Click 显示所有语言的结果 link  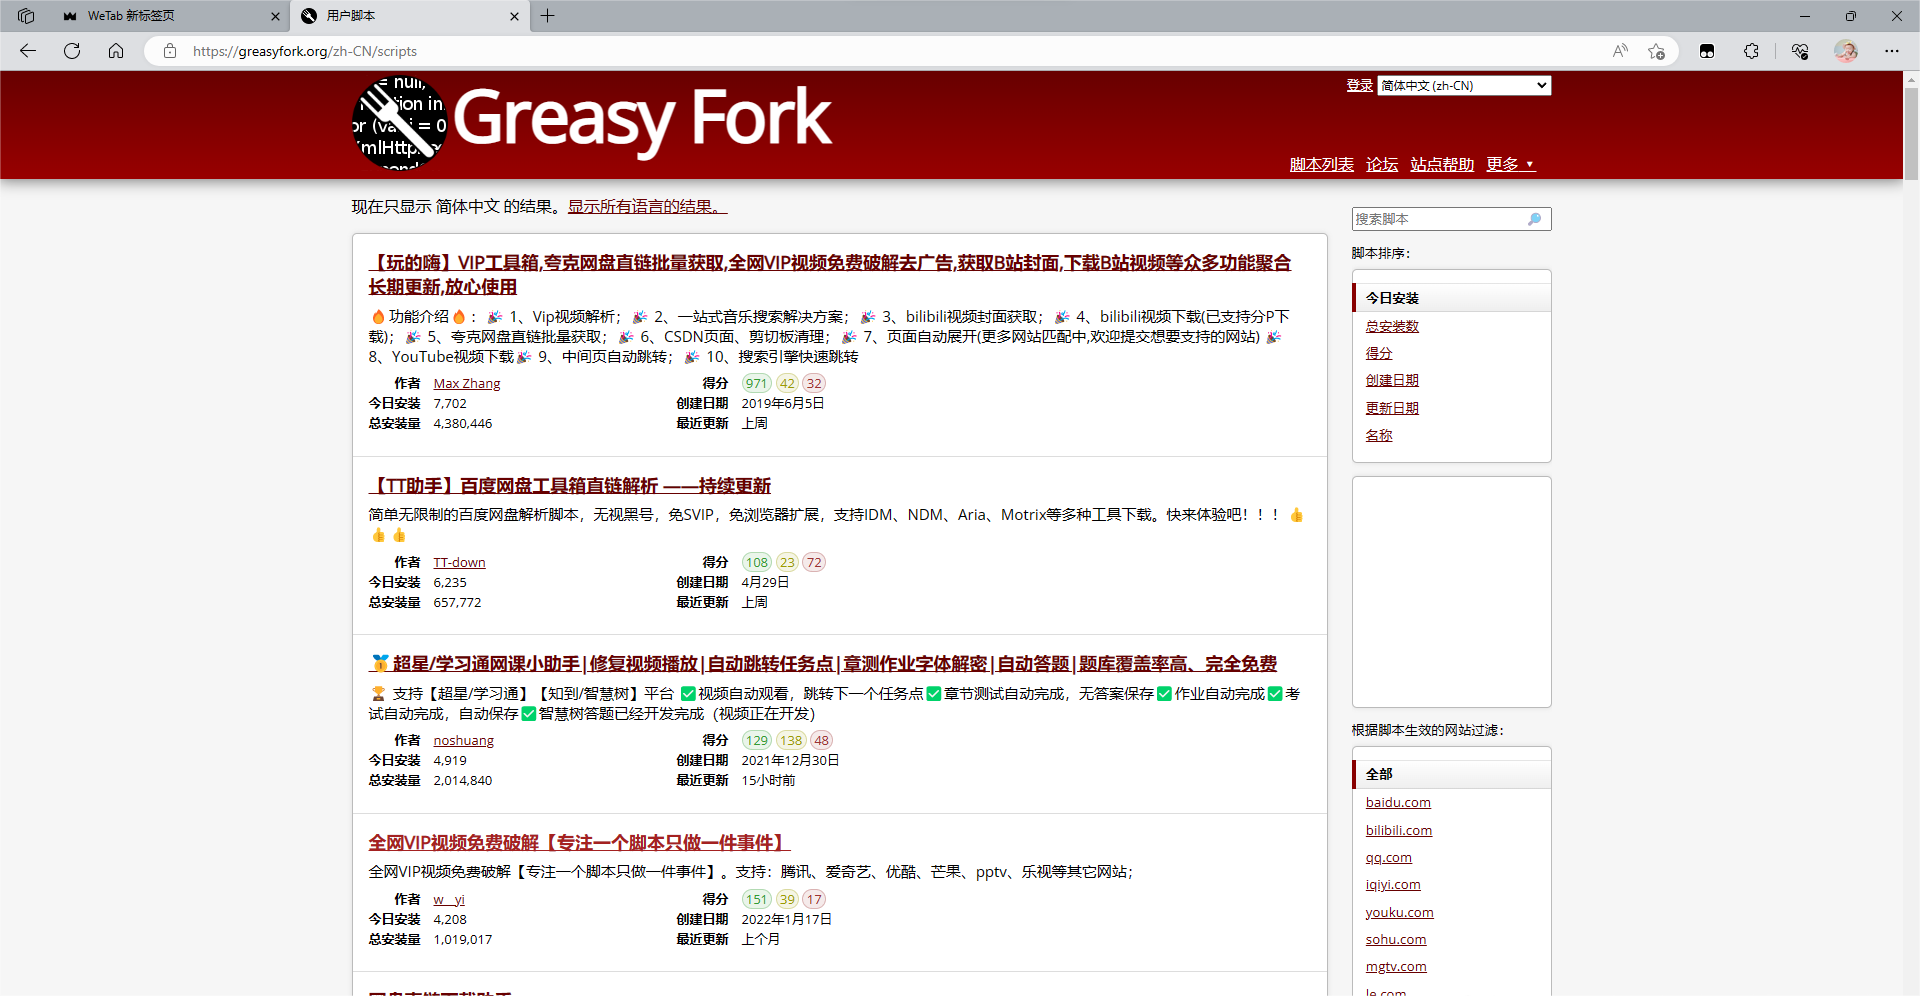point(647,207)
